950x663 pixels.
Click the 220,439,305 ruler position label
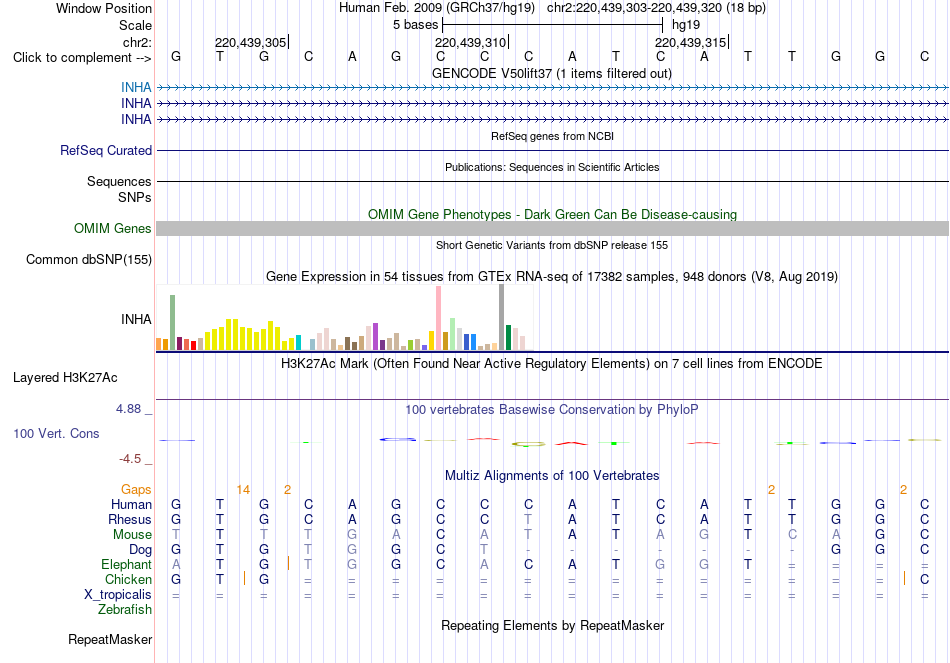pos(251,42)
